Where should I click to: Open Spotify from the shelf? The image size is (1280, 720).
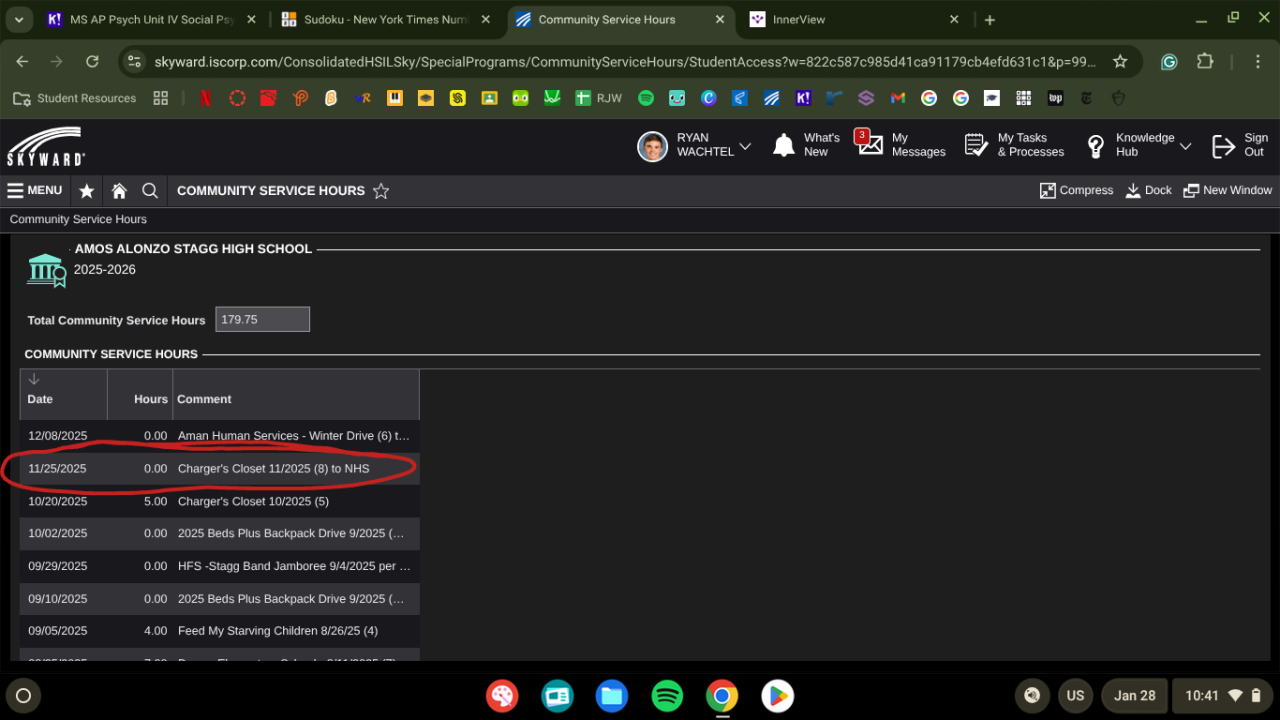[x=667, y=696]
